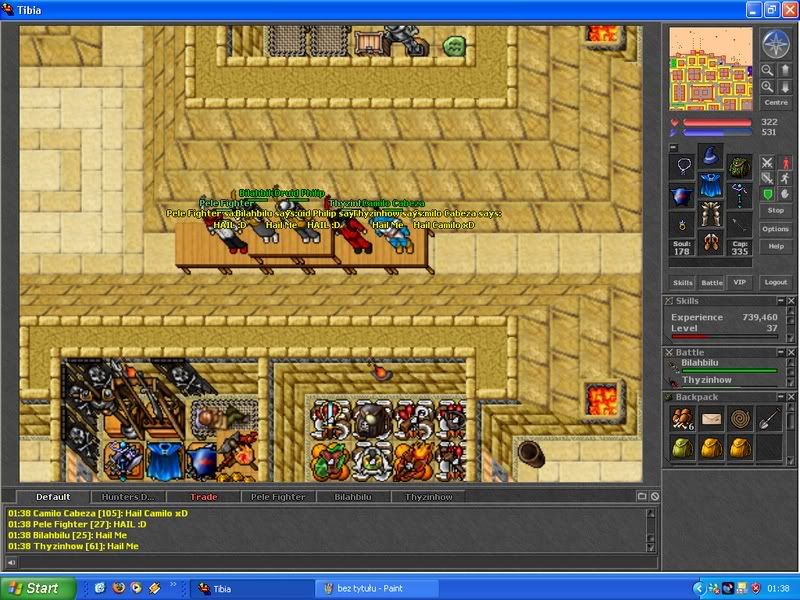Select the amulet necklace slot

coord(682,166)
